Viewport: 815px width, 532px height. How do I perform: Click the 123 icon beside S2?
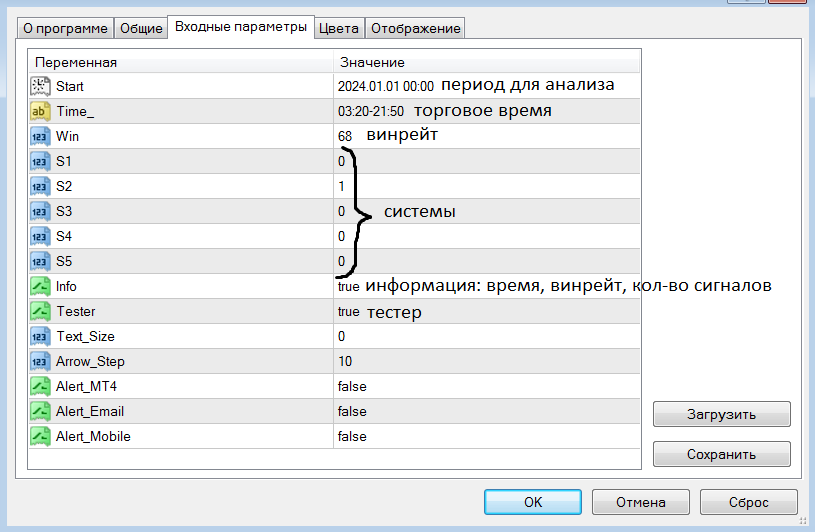click(x=40, y=186)
